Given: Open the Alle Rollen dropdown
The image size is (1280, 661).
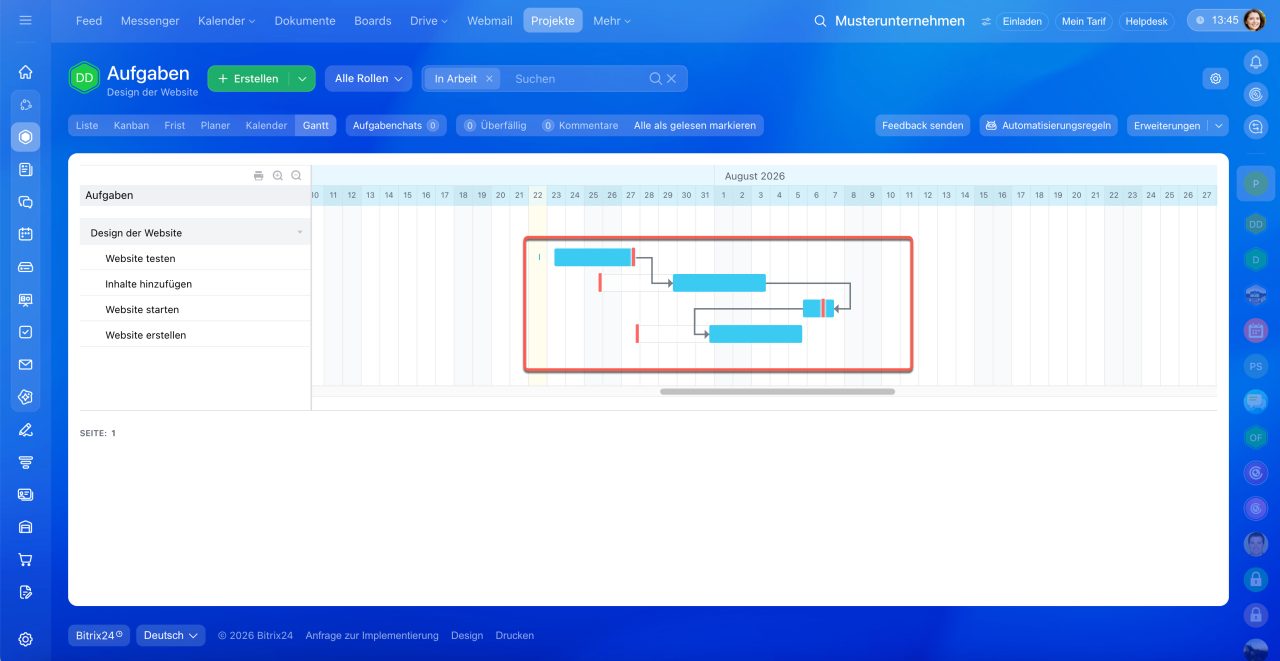Looking at the screenshot, I should pos(368,79).
